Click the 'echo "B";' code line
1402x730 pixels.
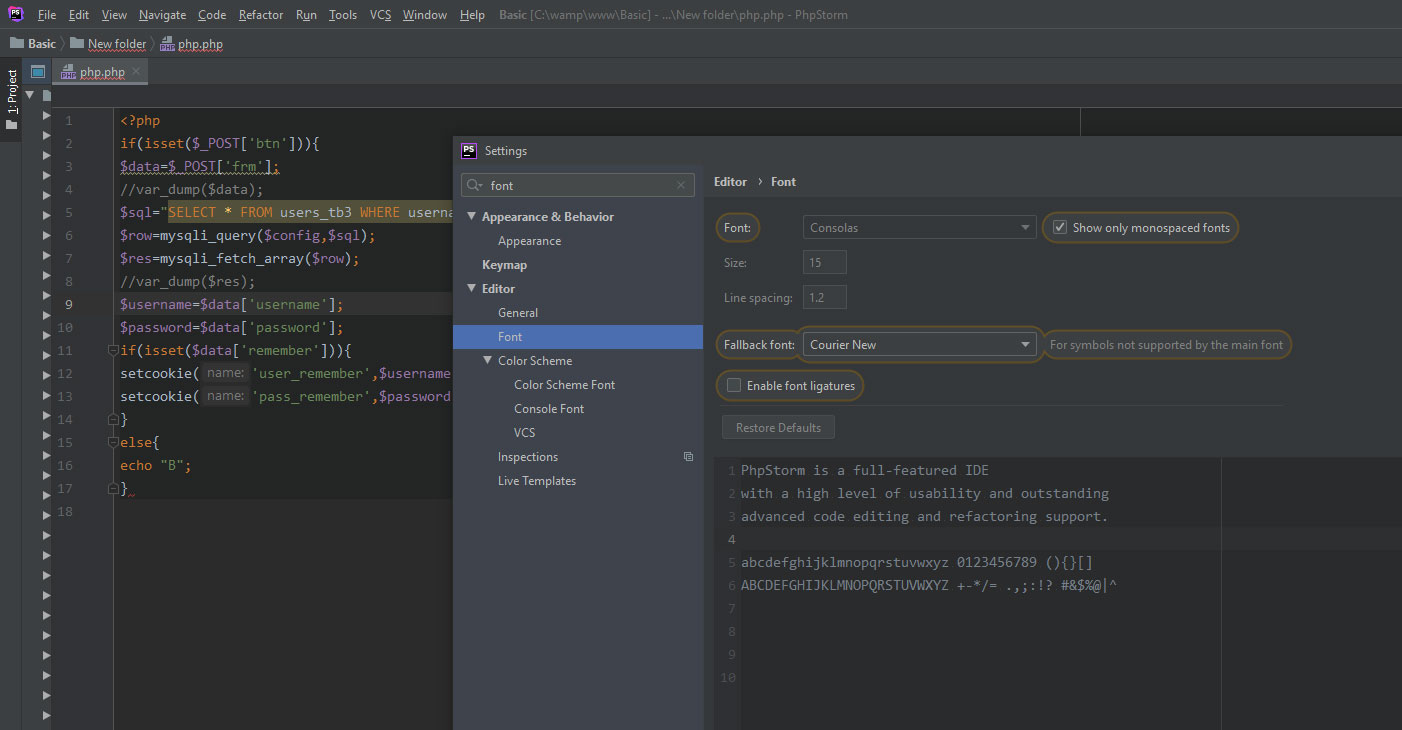[x=155, y=466]
